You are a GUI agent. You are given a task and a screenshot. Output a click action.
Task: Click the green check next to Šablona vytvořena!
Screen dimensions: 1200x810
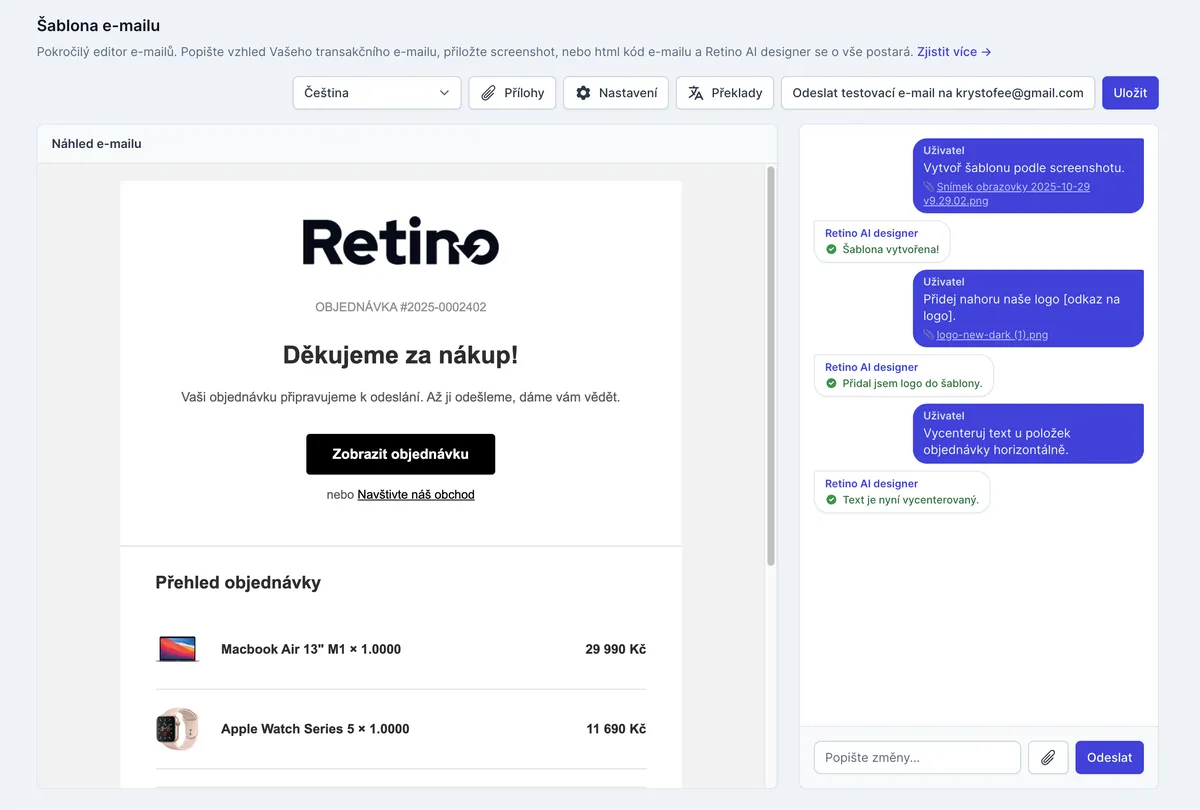831,249
